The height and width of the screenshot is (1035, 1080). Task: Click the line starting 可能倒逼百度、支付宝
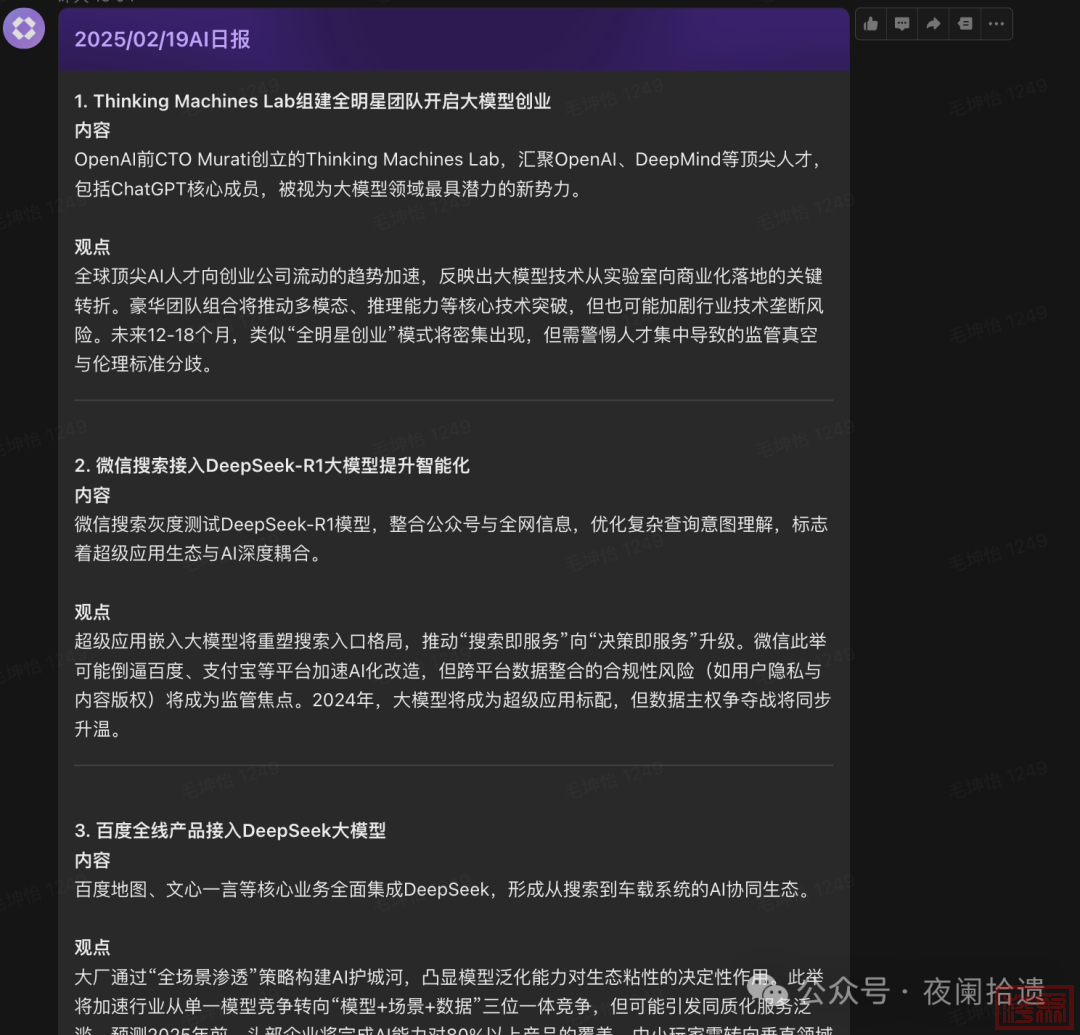[448, 671]
